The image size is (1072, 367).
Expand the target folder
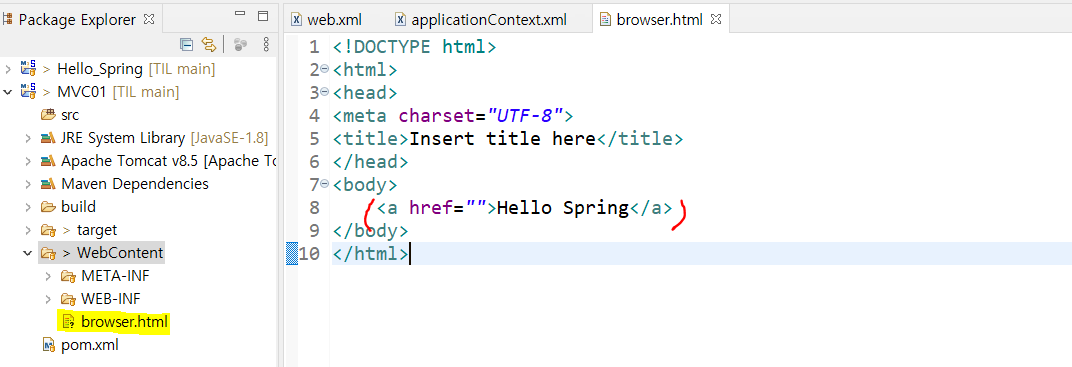pyautogui.click(x=28, y=230)
